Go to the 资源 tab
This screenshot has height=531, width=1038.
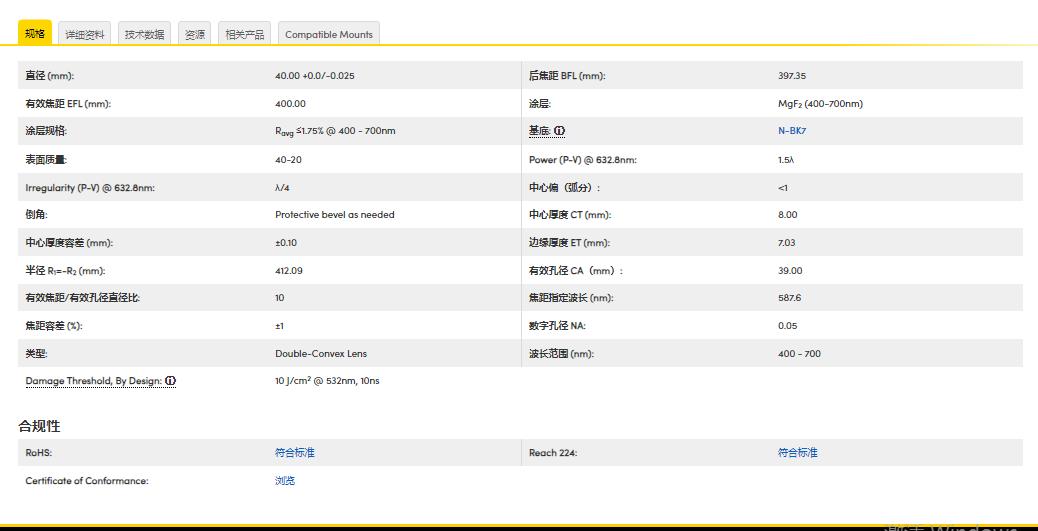[x=195, y=34]
